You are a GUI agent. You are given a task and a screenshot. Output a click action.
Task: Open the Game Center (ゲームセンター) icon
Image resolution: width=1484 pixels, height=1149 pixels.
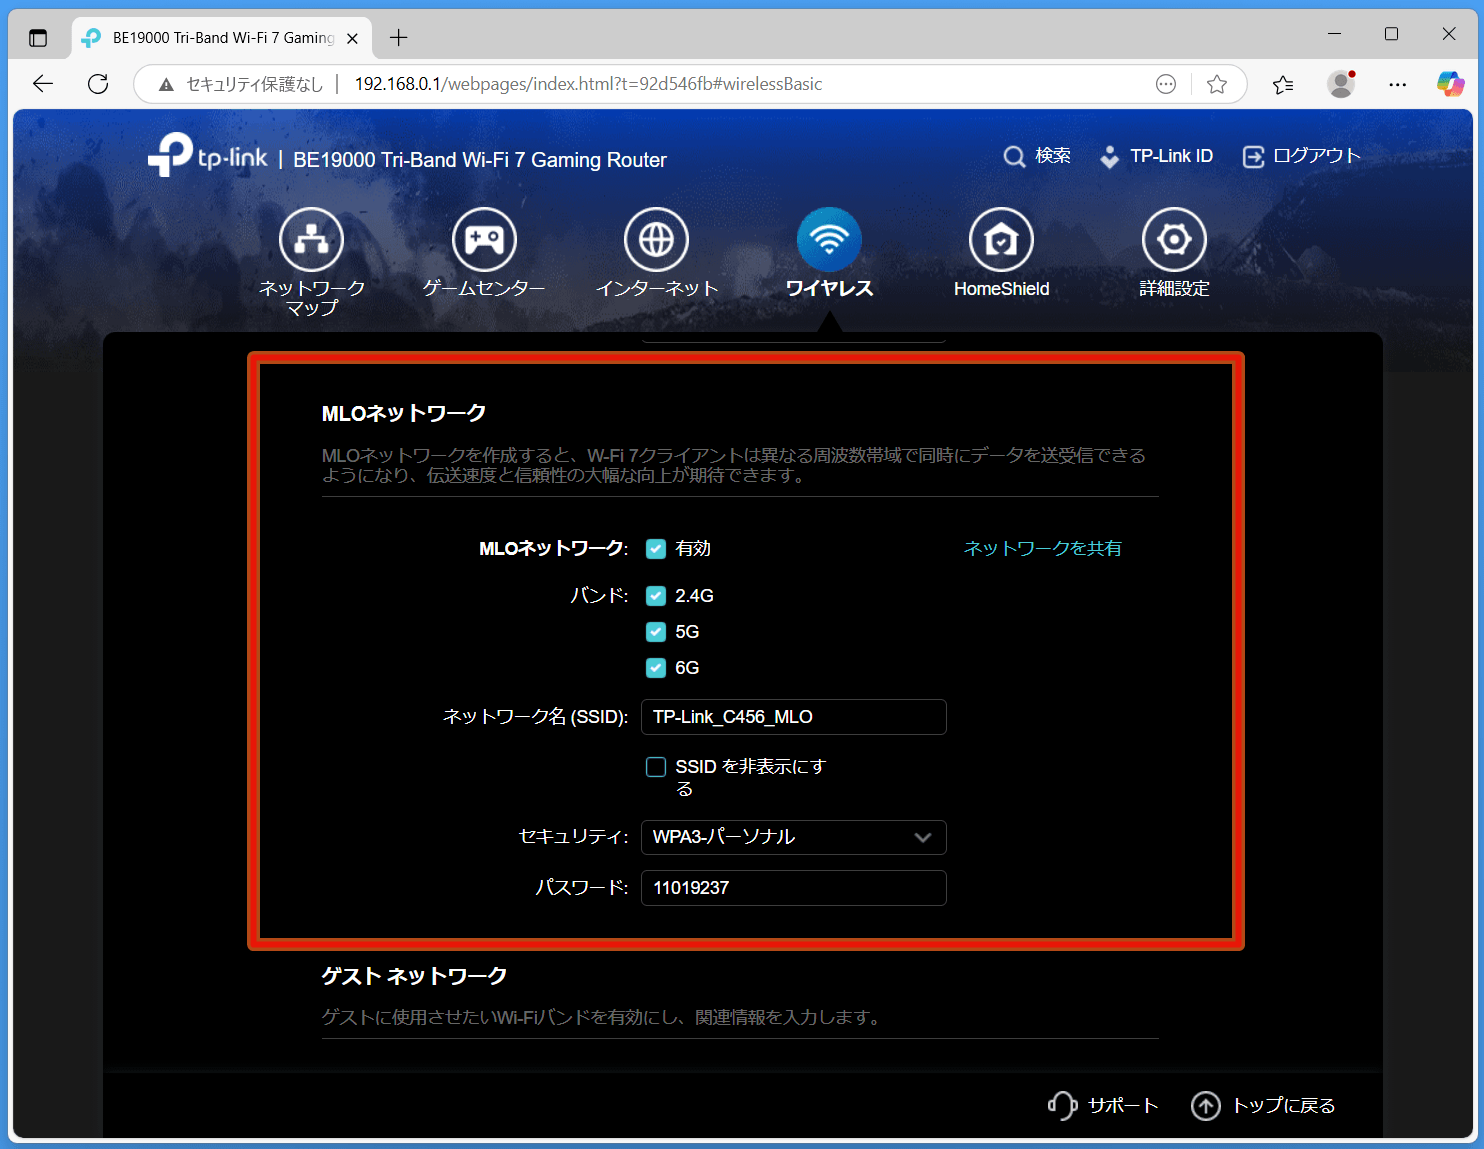tap(484, 240)
